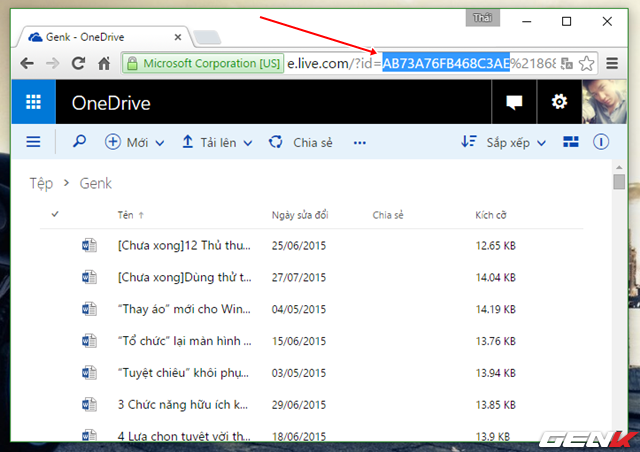
Task: Click the OneDrive header title
Action: pos(111,103)
